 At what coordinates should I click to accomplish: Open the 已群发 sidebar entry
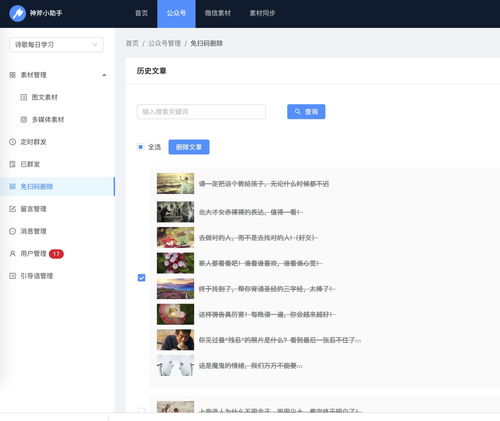30,164
